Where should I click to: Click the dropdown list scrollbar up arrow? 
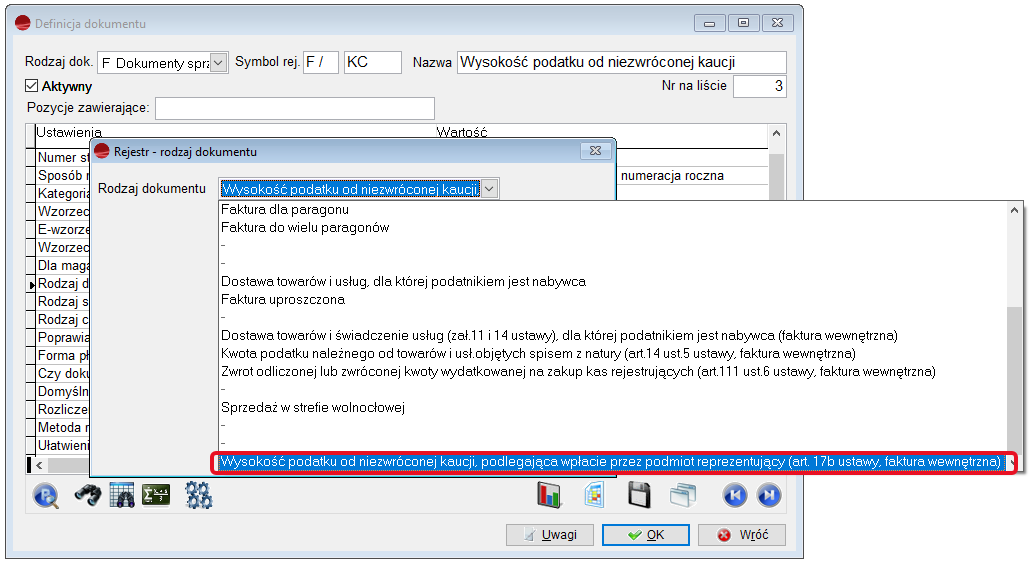pyautogui.click(x=1015, y=210)
